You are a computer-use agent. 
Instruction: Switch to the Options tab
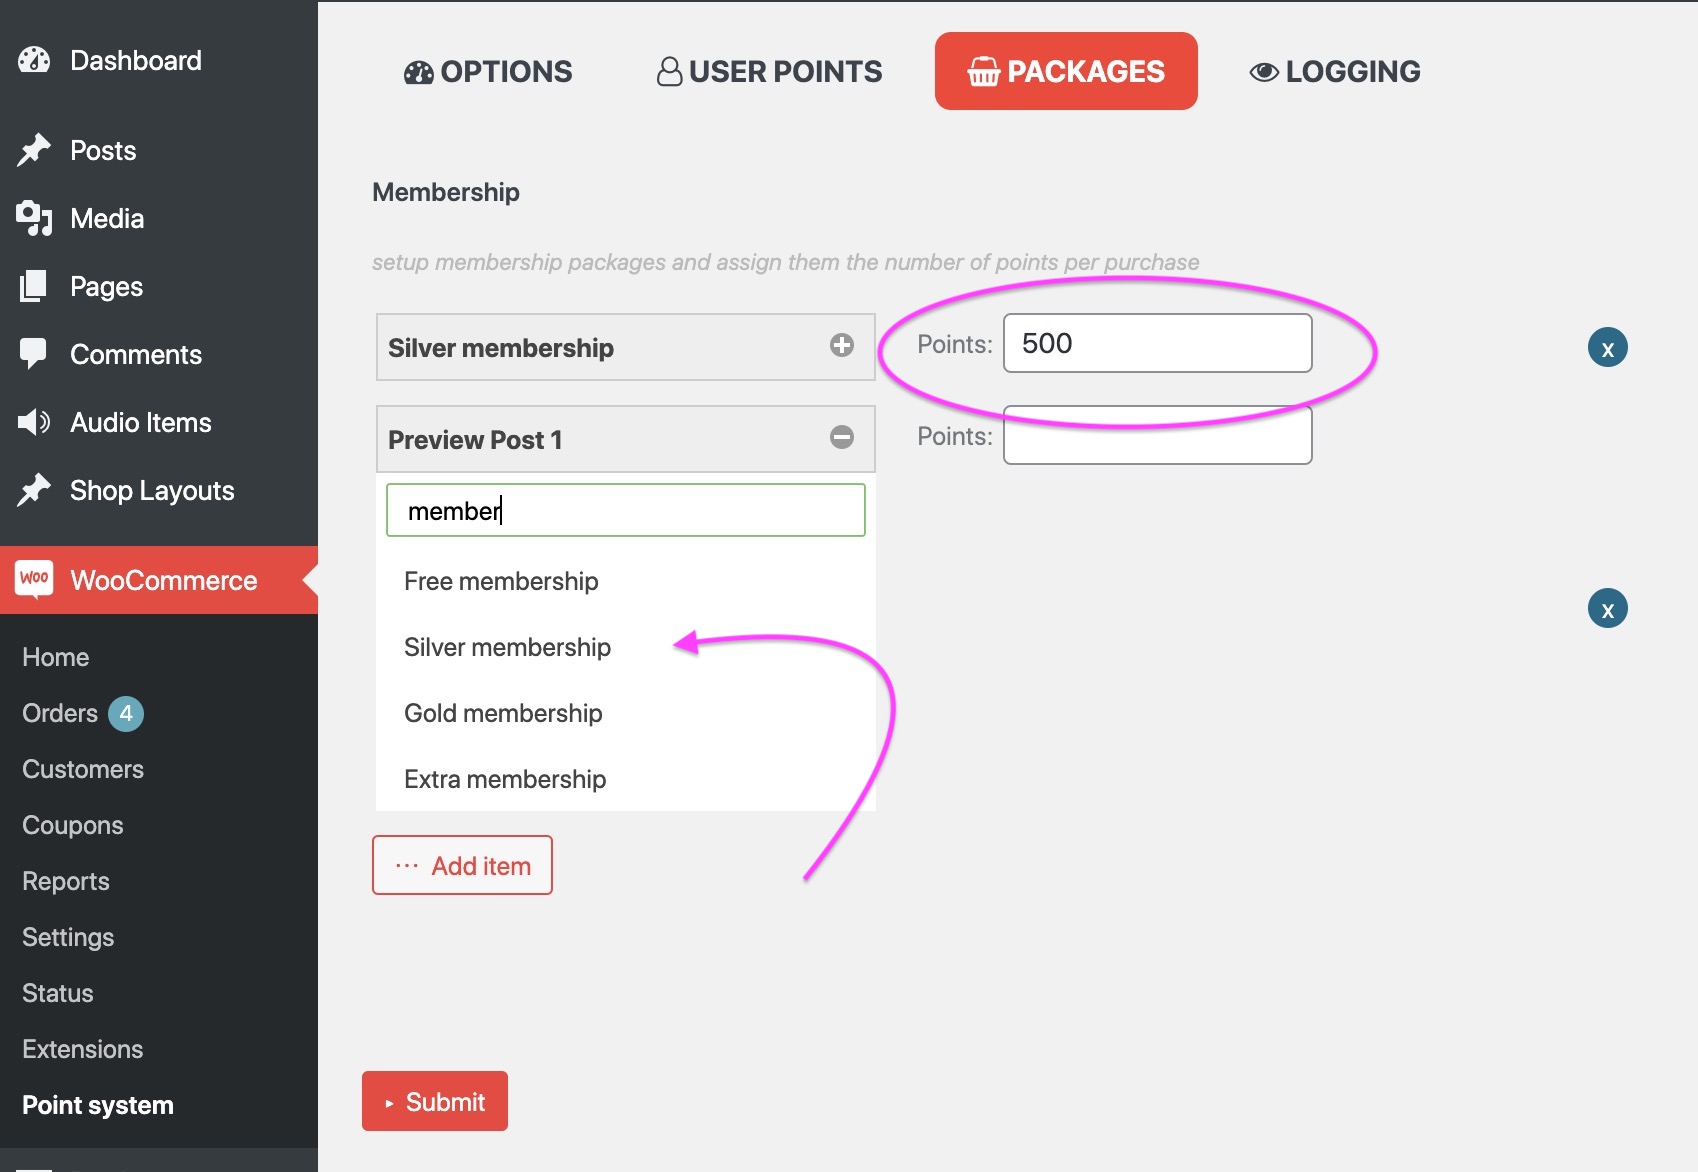click(x=488, y=71)
